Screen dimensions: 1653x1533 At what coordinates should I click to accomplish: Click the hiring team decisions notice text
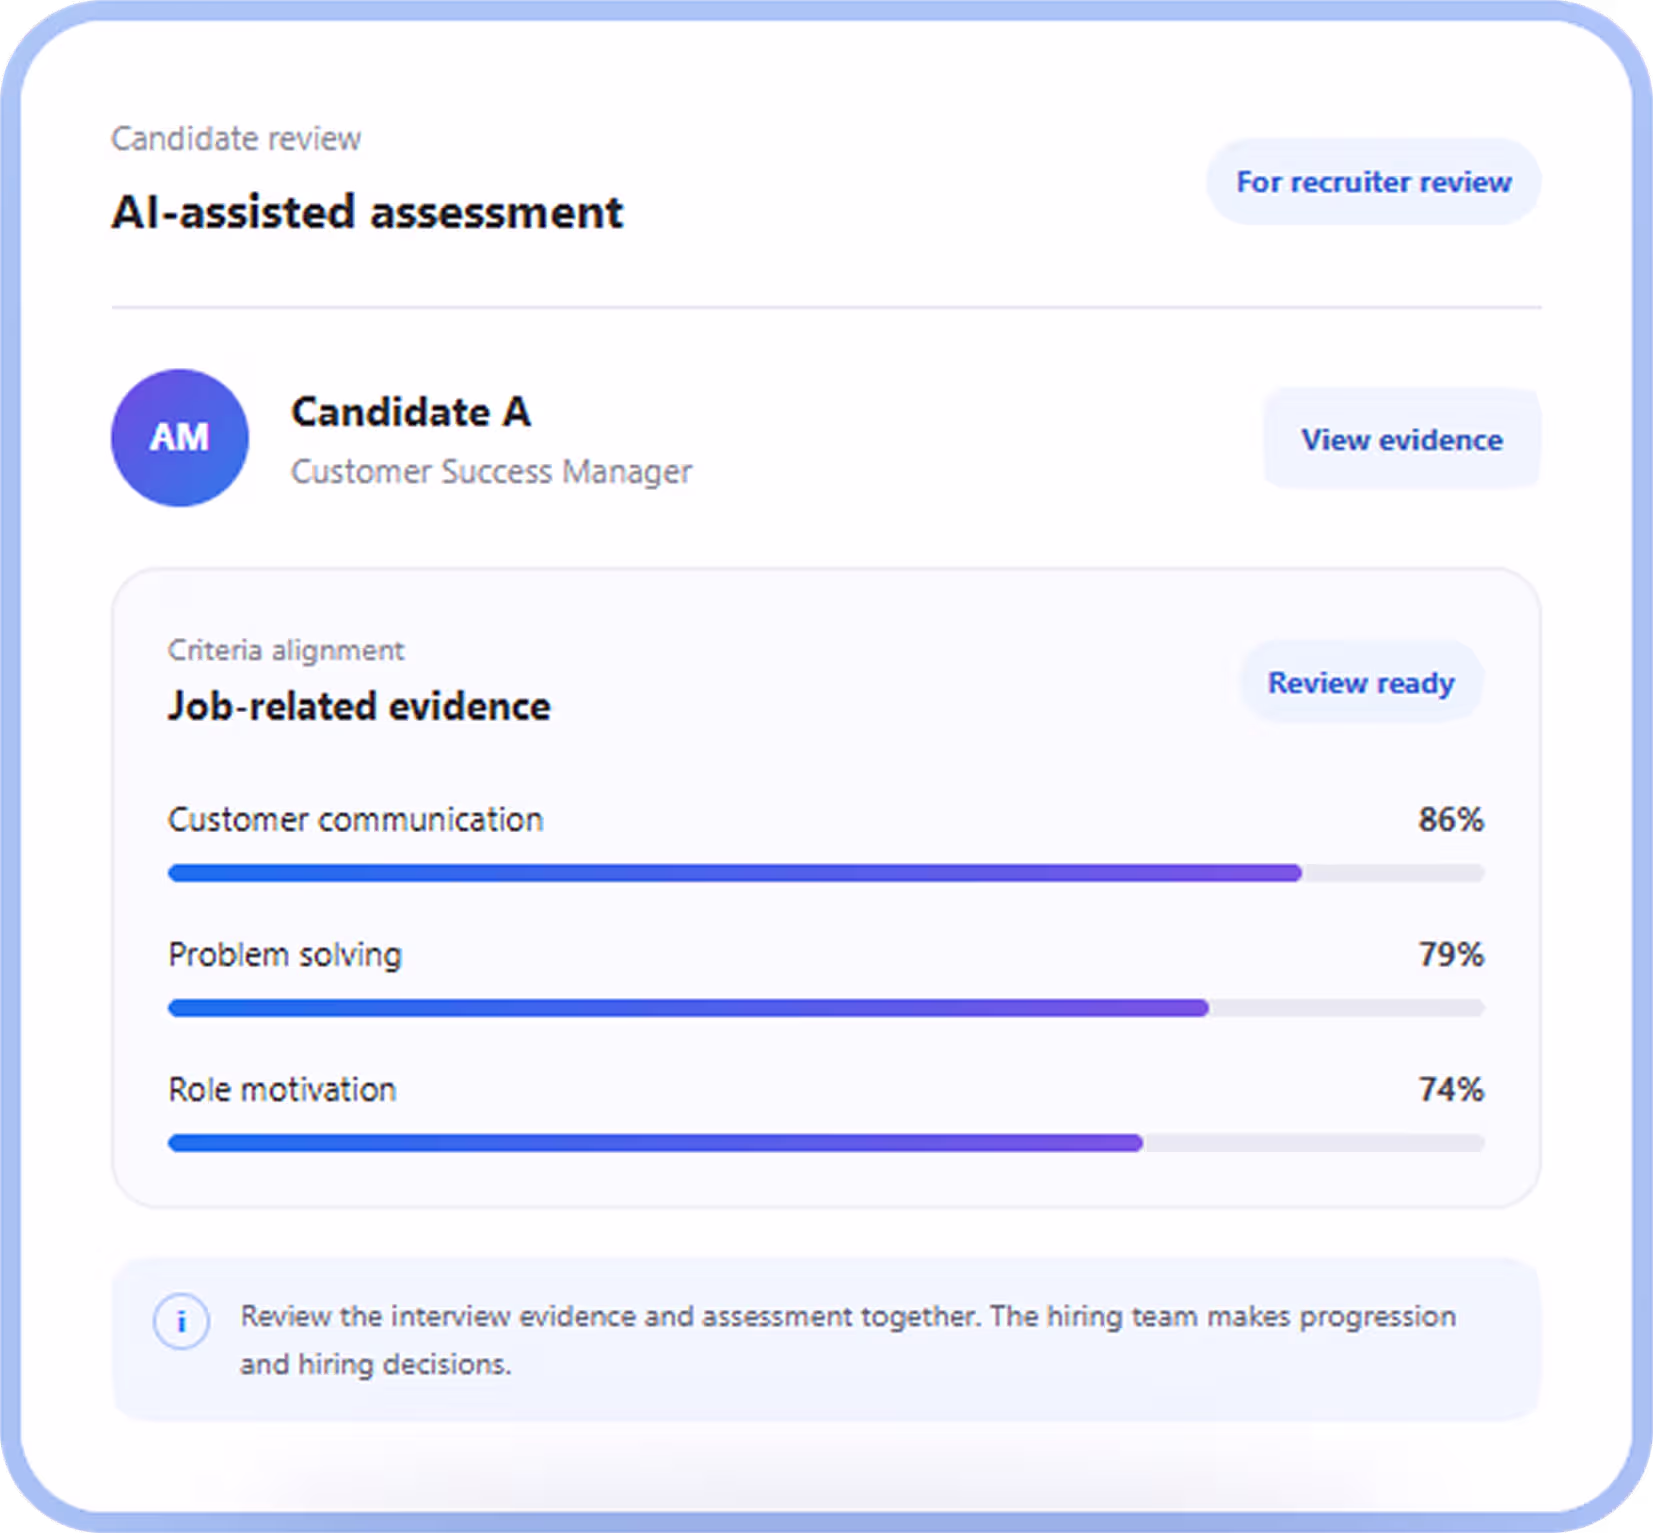(x=848, y=1340)
